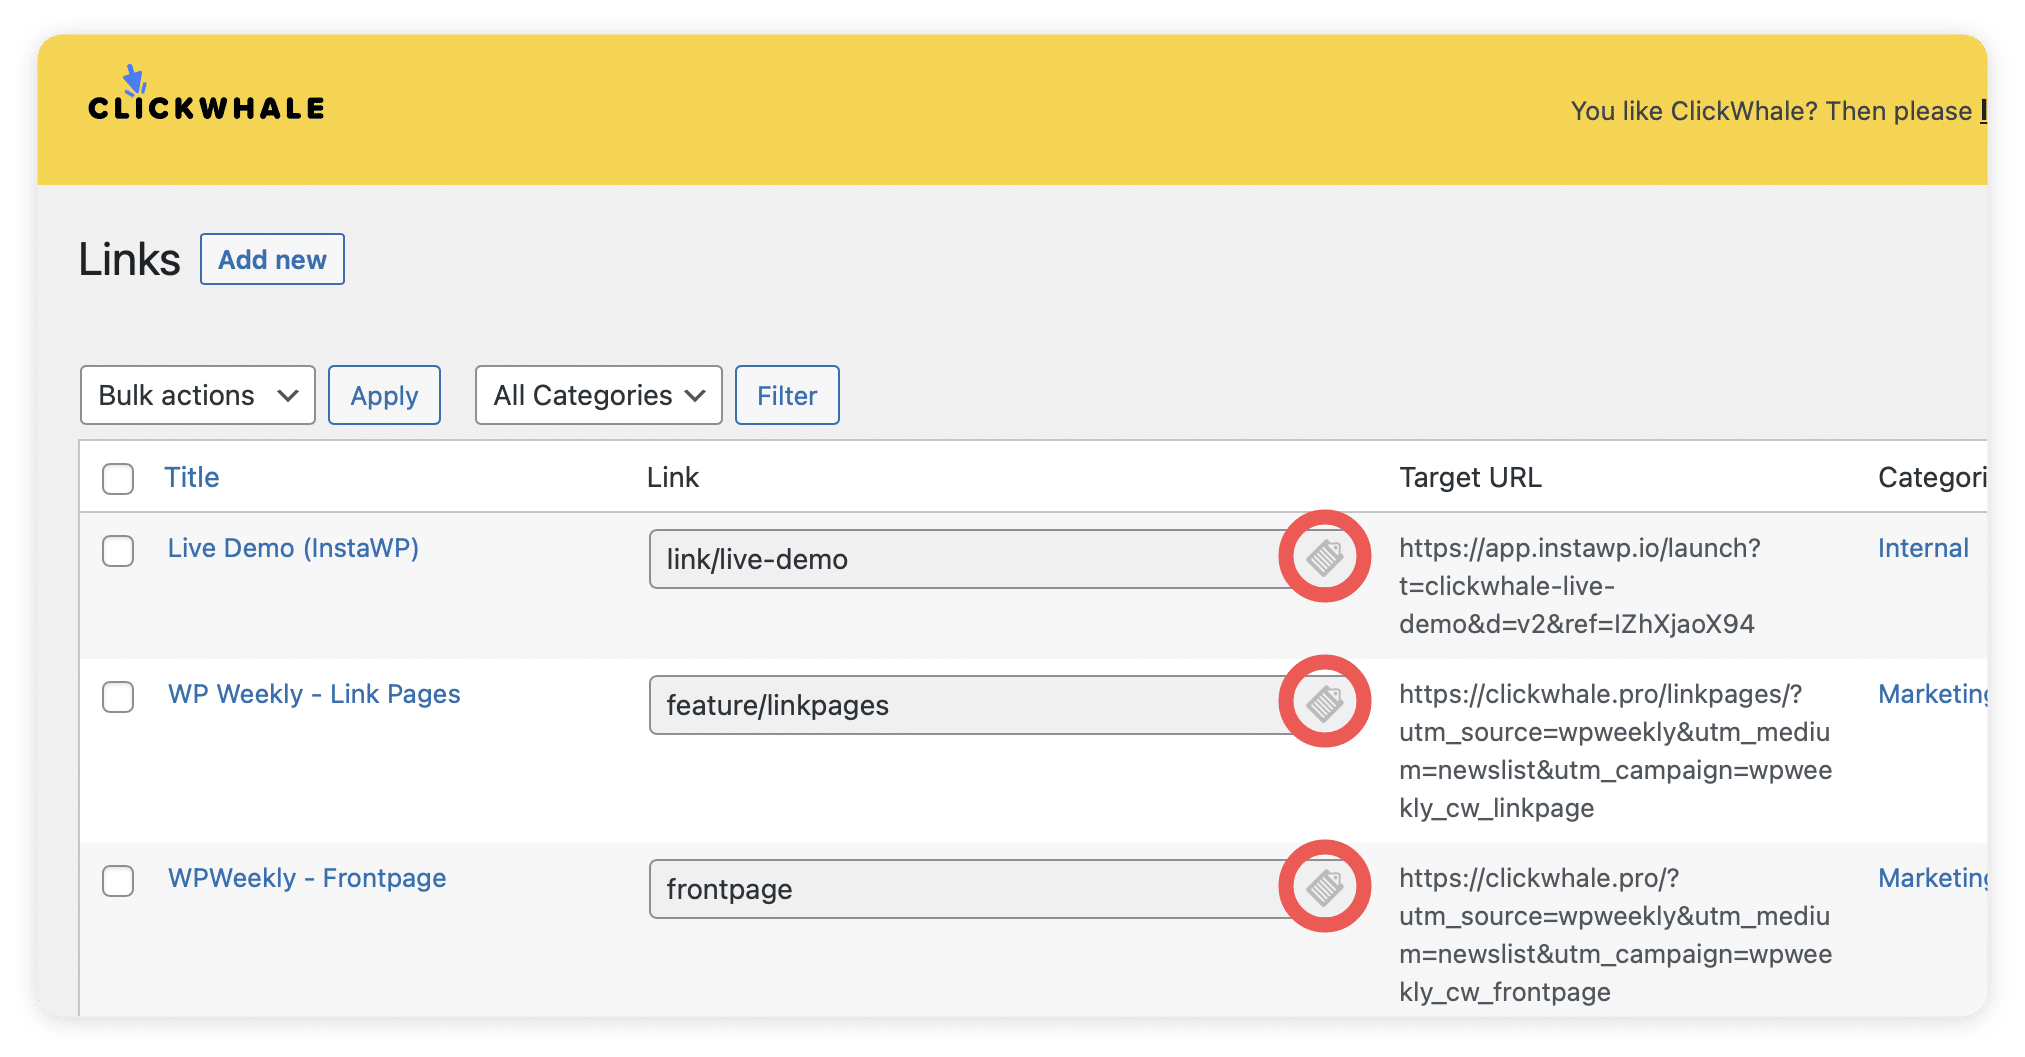Open the WPWeekly - Frontpage title

tap(307, 878)
